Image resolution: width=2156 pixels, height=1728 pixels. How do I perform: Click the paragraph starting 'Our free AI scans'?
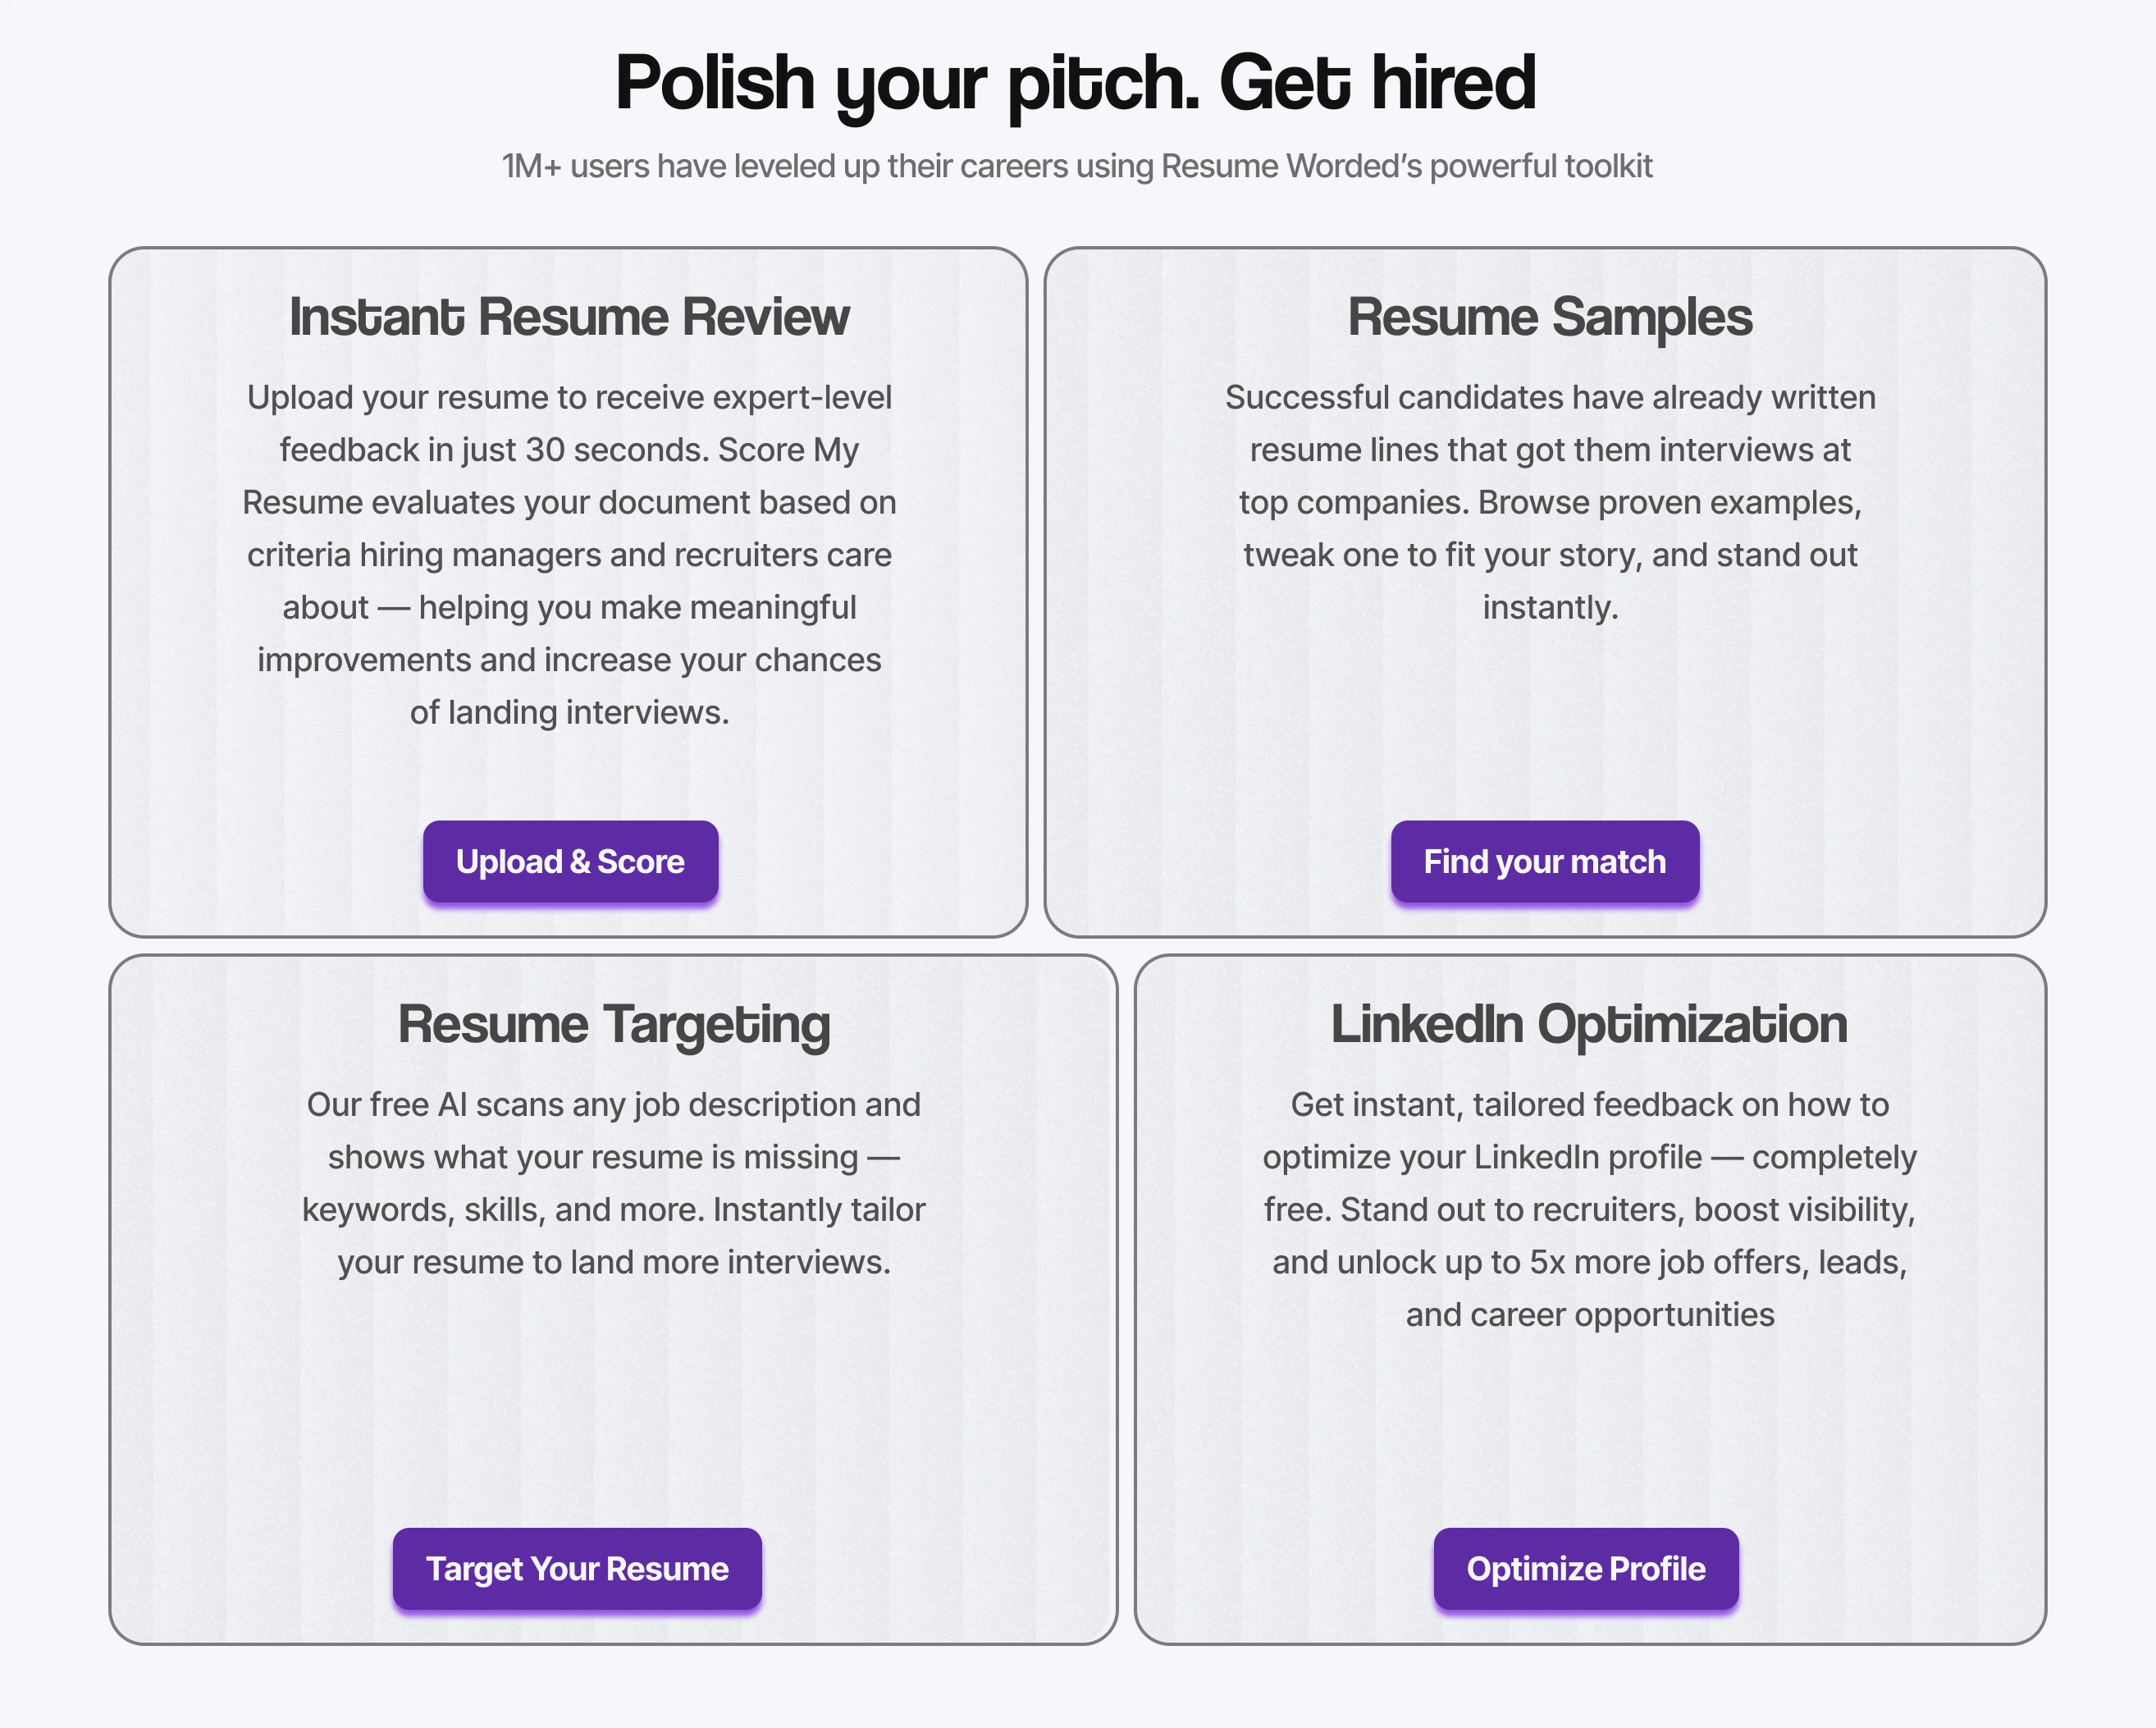click(x=614, y=1183)
